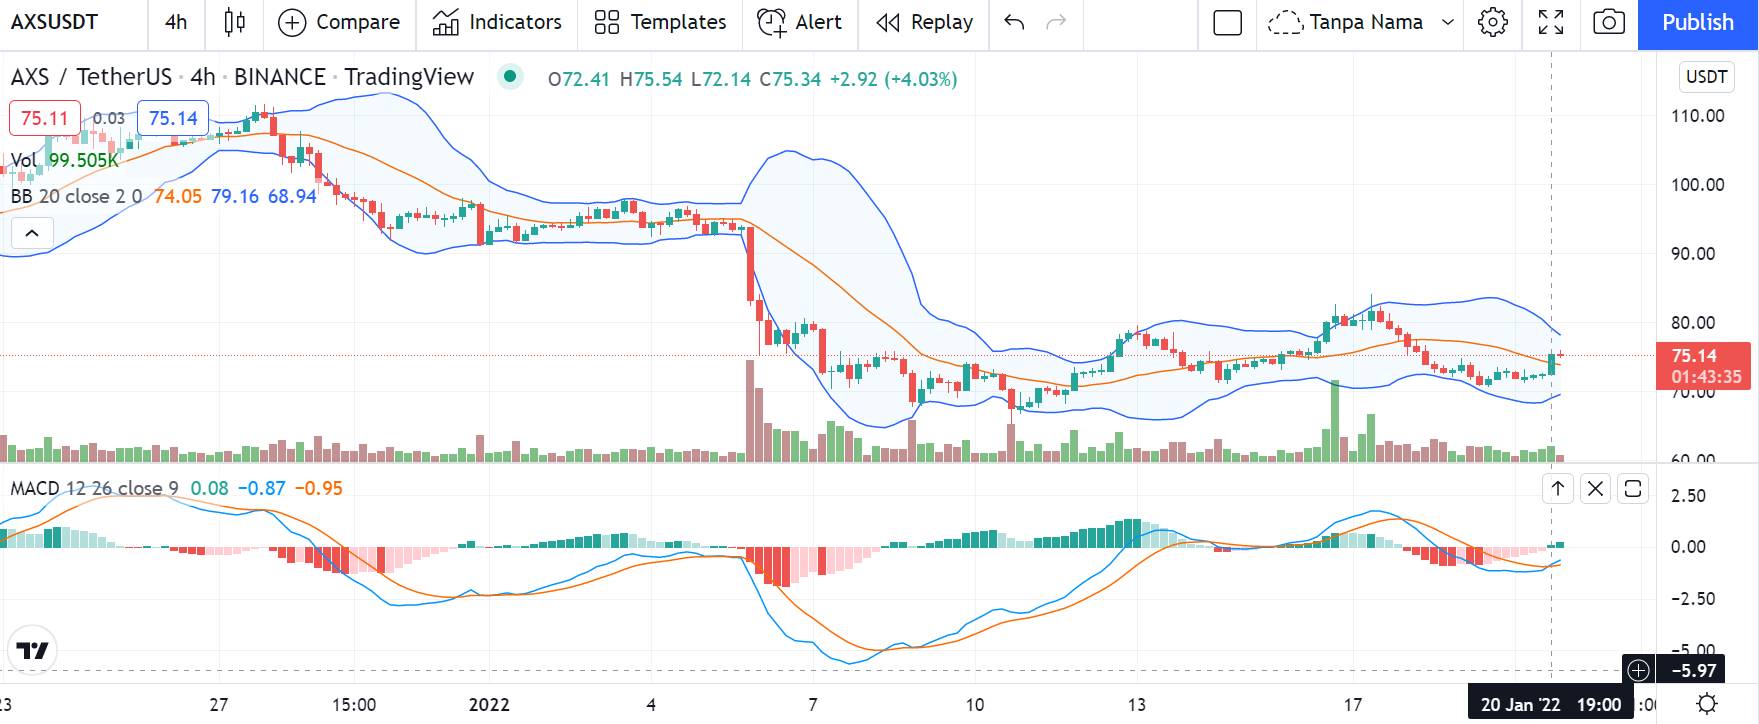Start bar Replay mode
Viewport: 1759px width, 724px height.
click(924, 22)
